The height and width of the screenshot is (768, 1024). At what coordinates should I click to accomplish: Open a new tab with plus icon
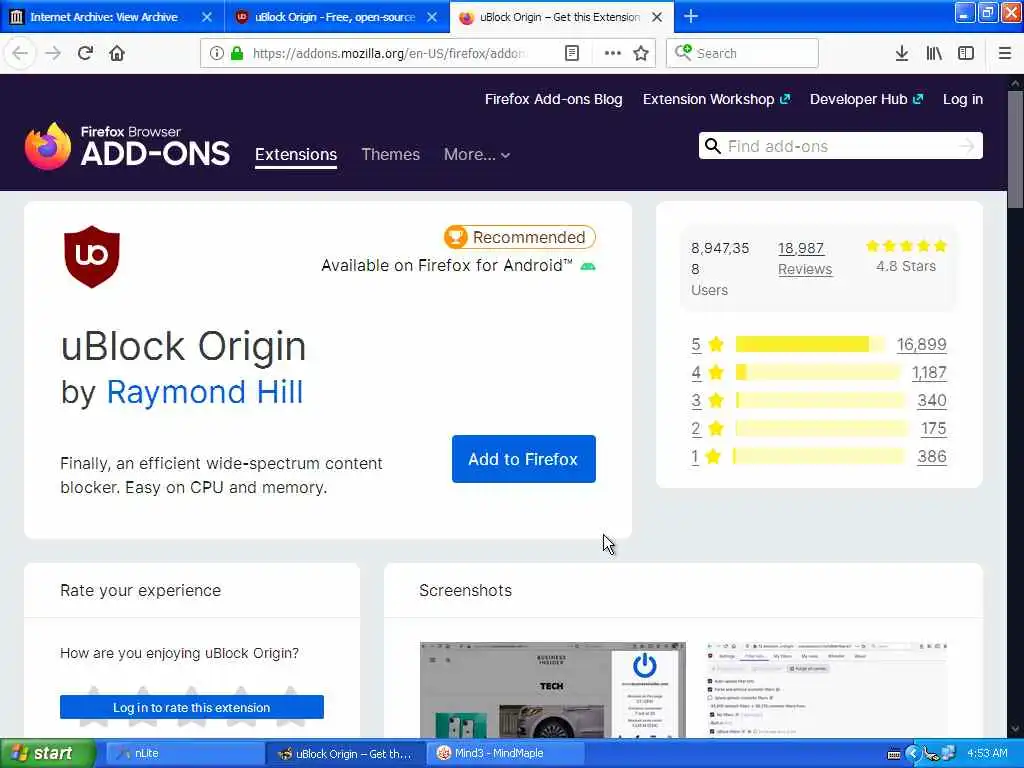[x=691, y=17]
